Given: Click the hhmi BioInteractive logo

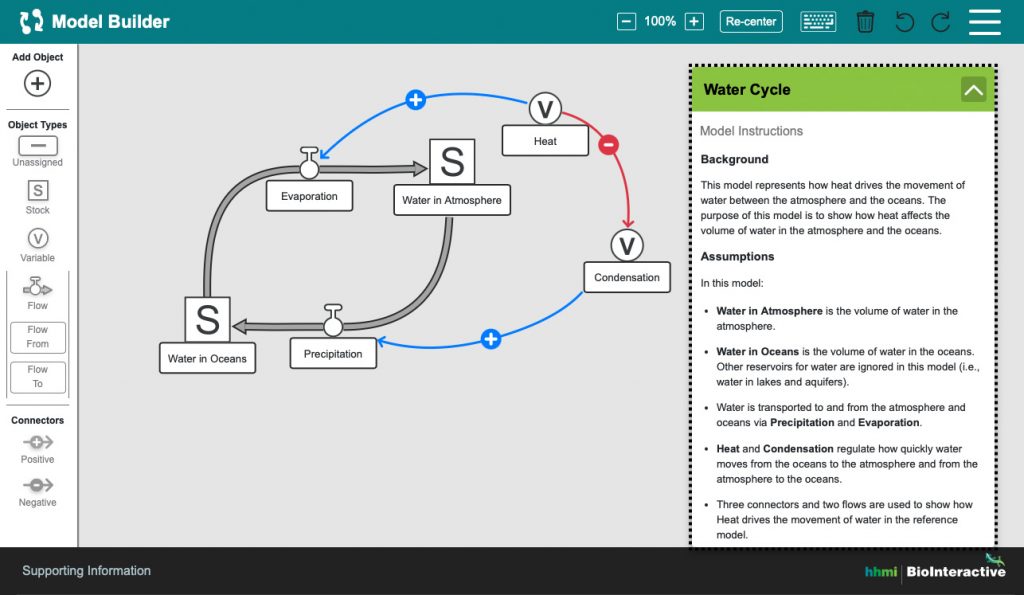Looking at the screenshot, I should [935, 568].
